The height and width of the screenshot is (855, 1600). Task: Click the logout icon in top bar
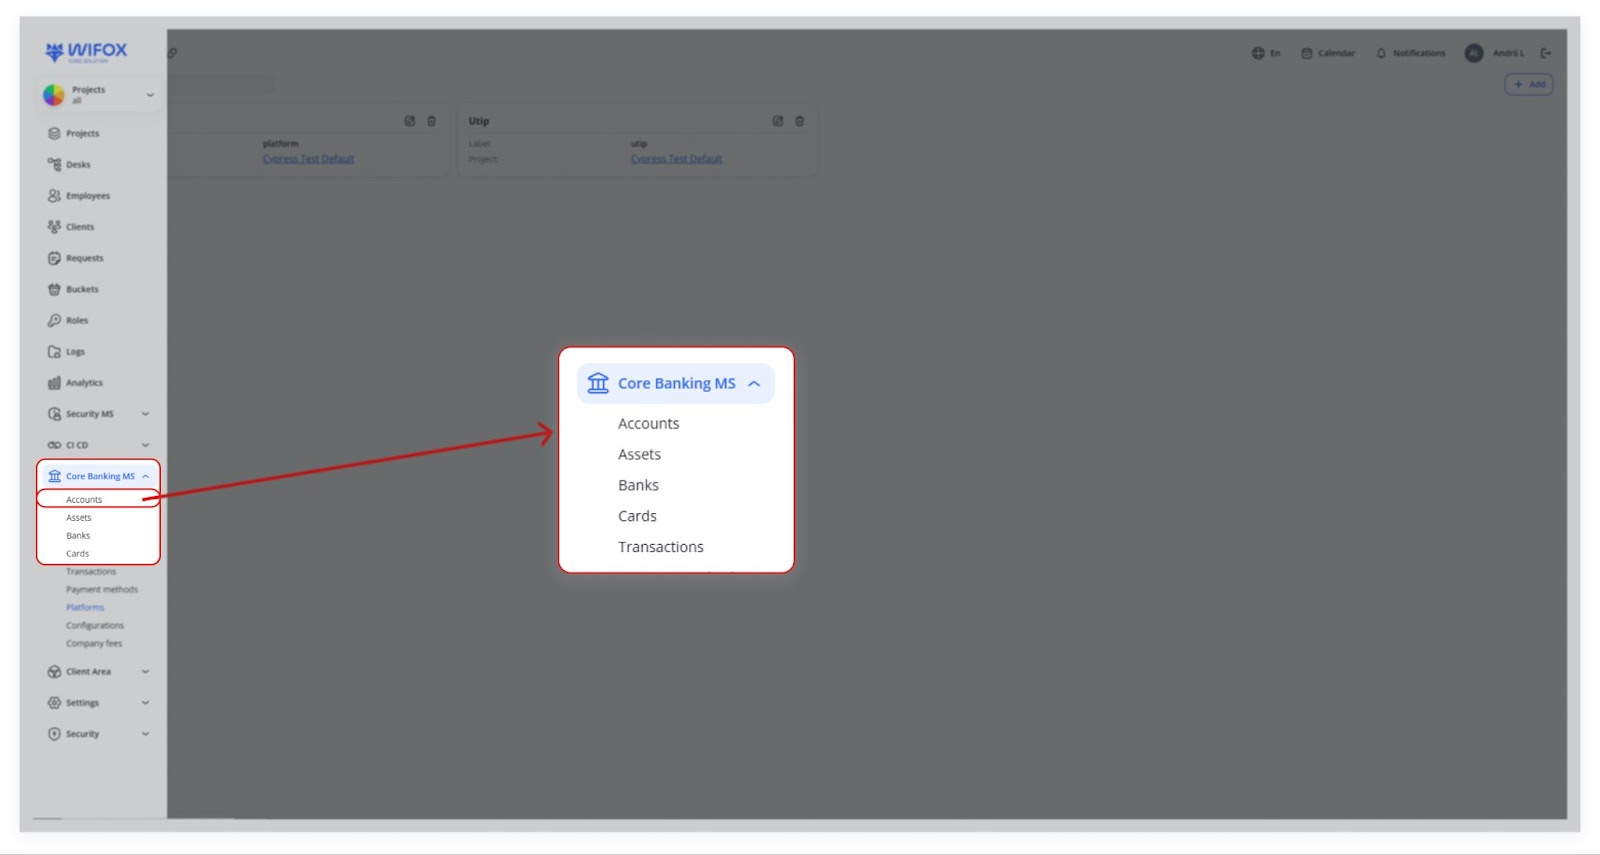point(1545,53)
